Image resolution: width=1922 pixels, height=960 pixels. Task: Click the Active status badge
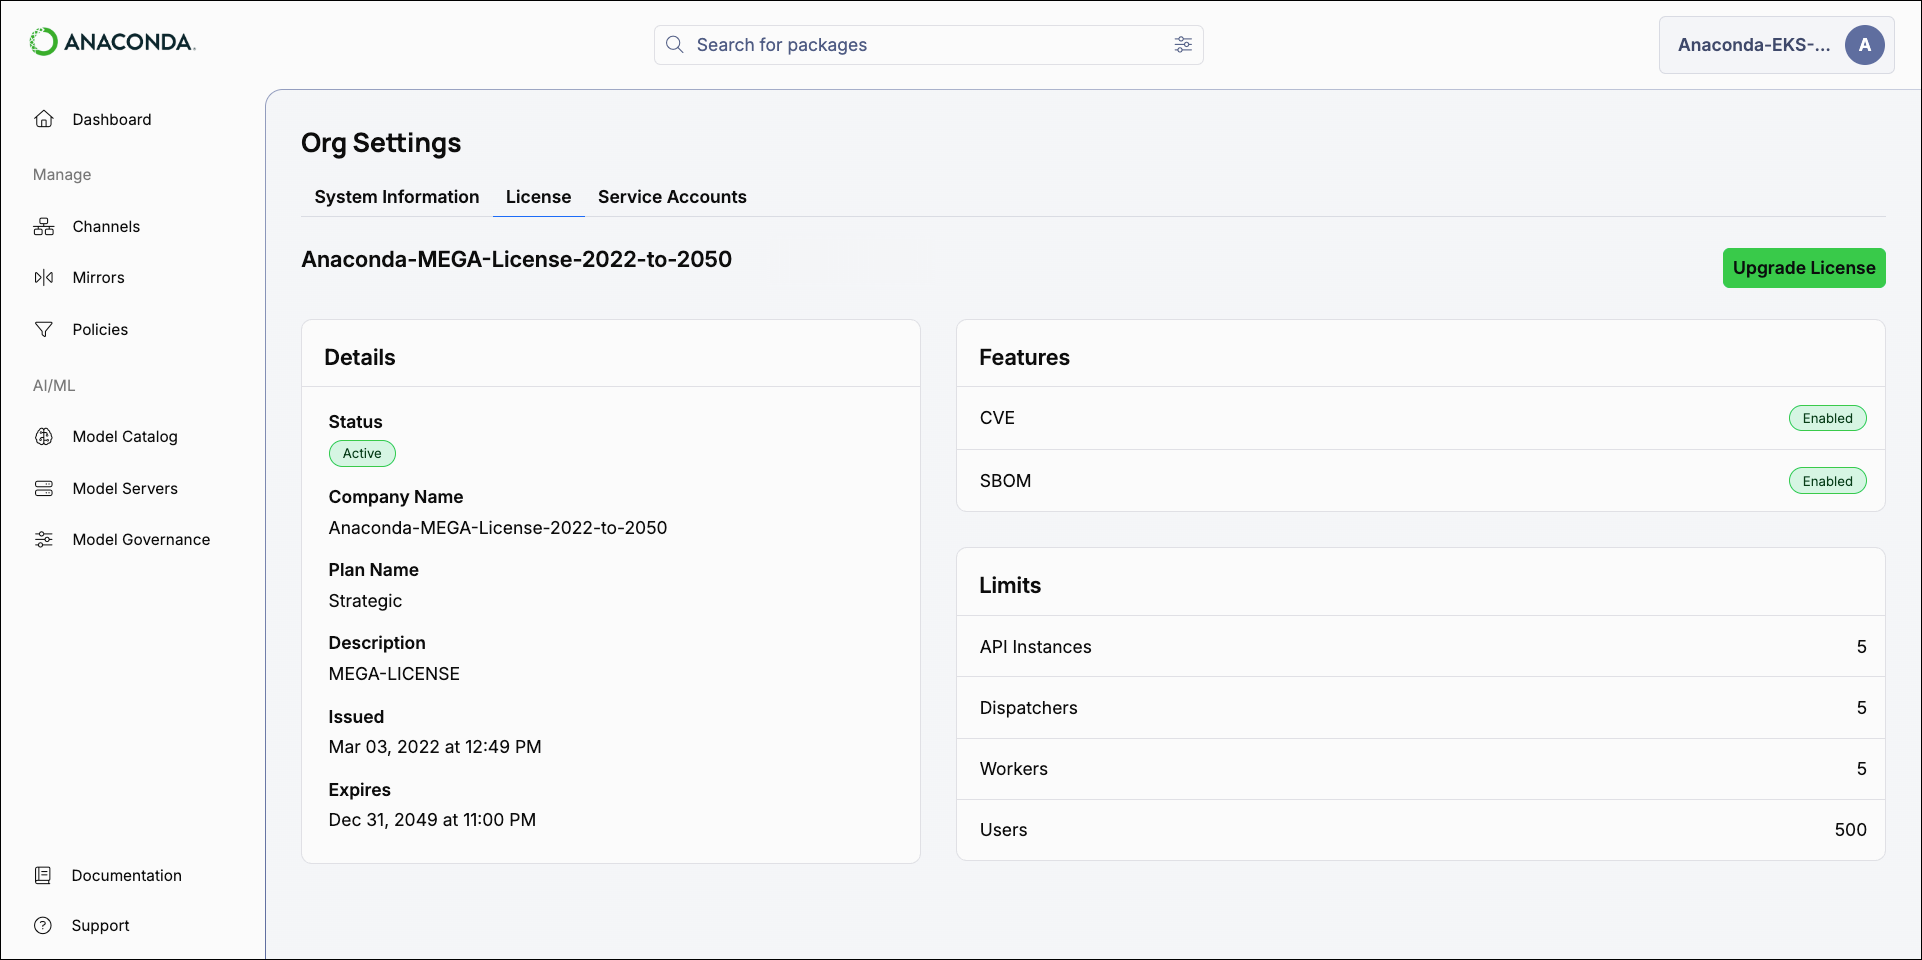tap(362, 453)
